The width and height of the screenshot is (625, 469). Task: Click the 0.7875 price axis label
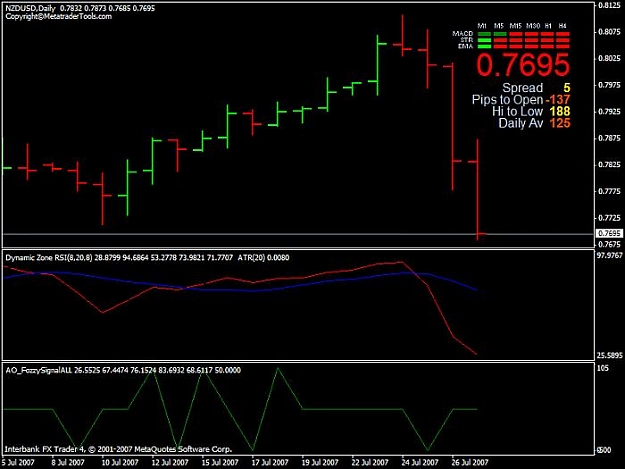pos(610,138)
